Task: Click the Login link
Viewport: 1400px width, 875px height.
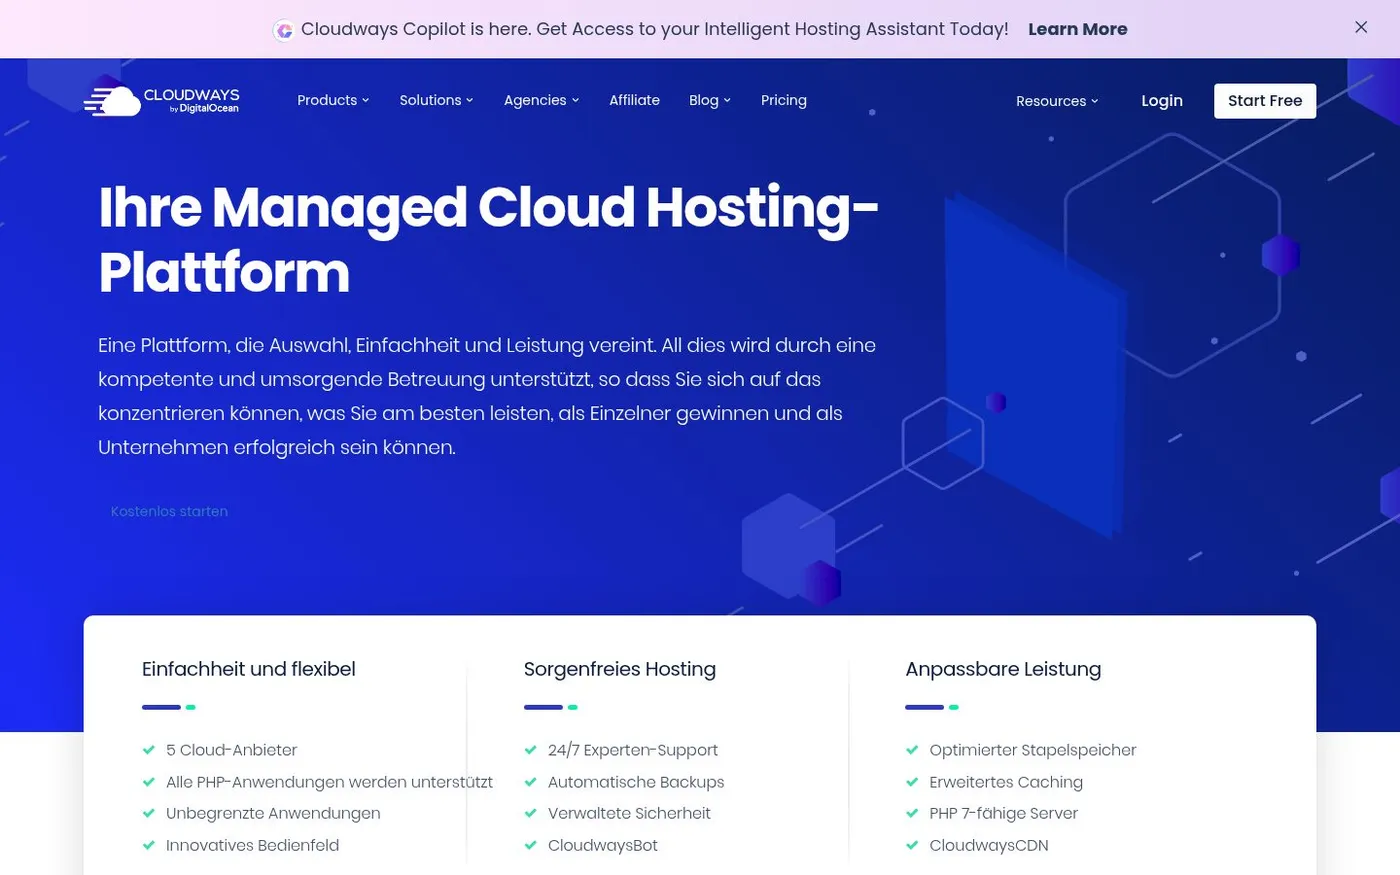Action: coord(1162,101)
